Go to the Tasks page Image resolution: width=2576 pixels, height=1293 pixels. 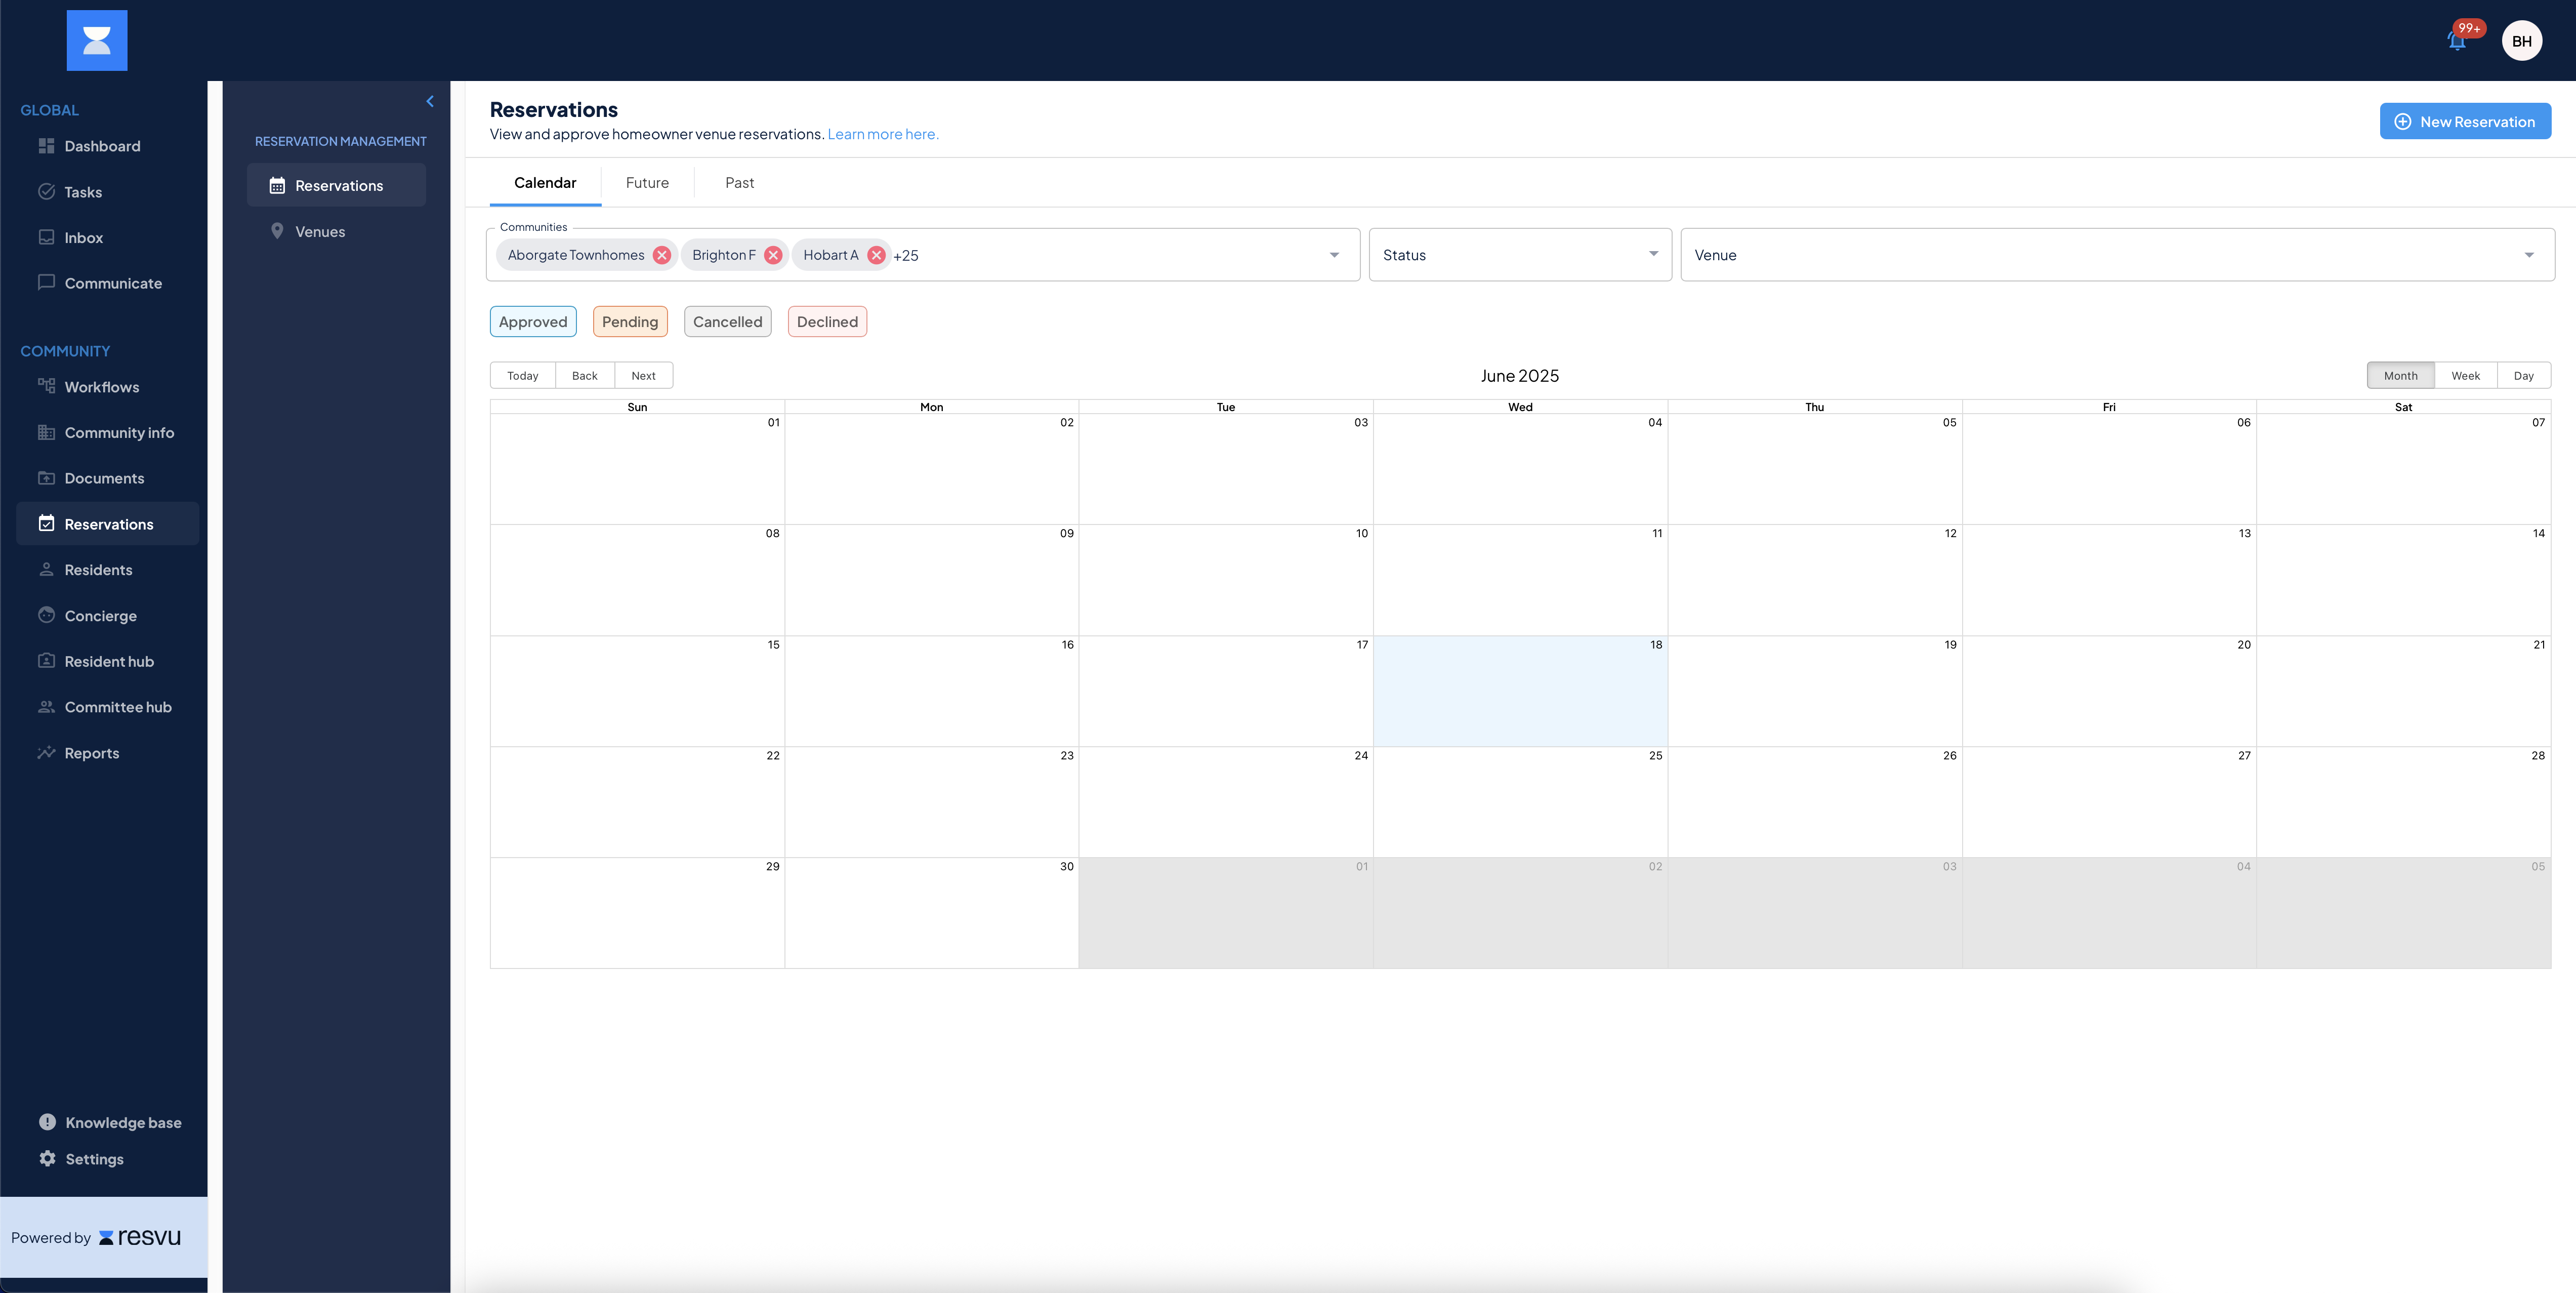coord(83,192)
